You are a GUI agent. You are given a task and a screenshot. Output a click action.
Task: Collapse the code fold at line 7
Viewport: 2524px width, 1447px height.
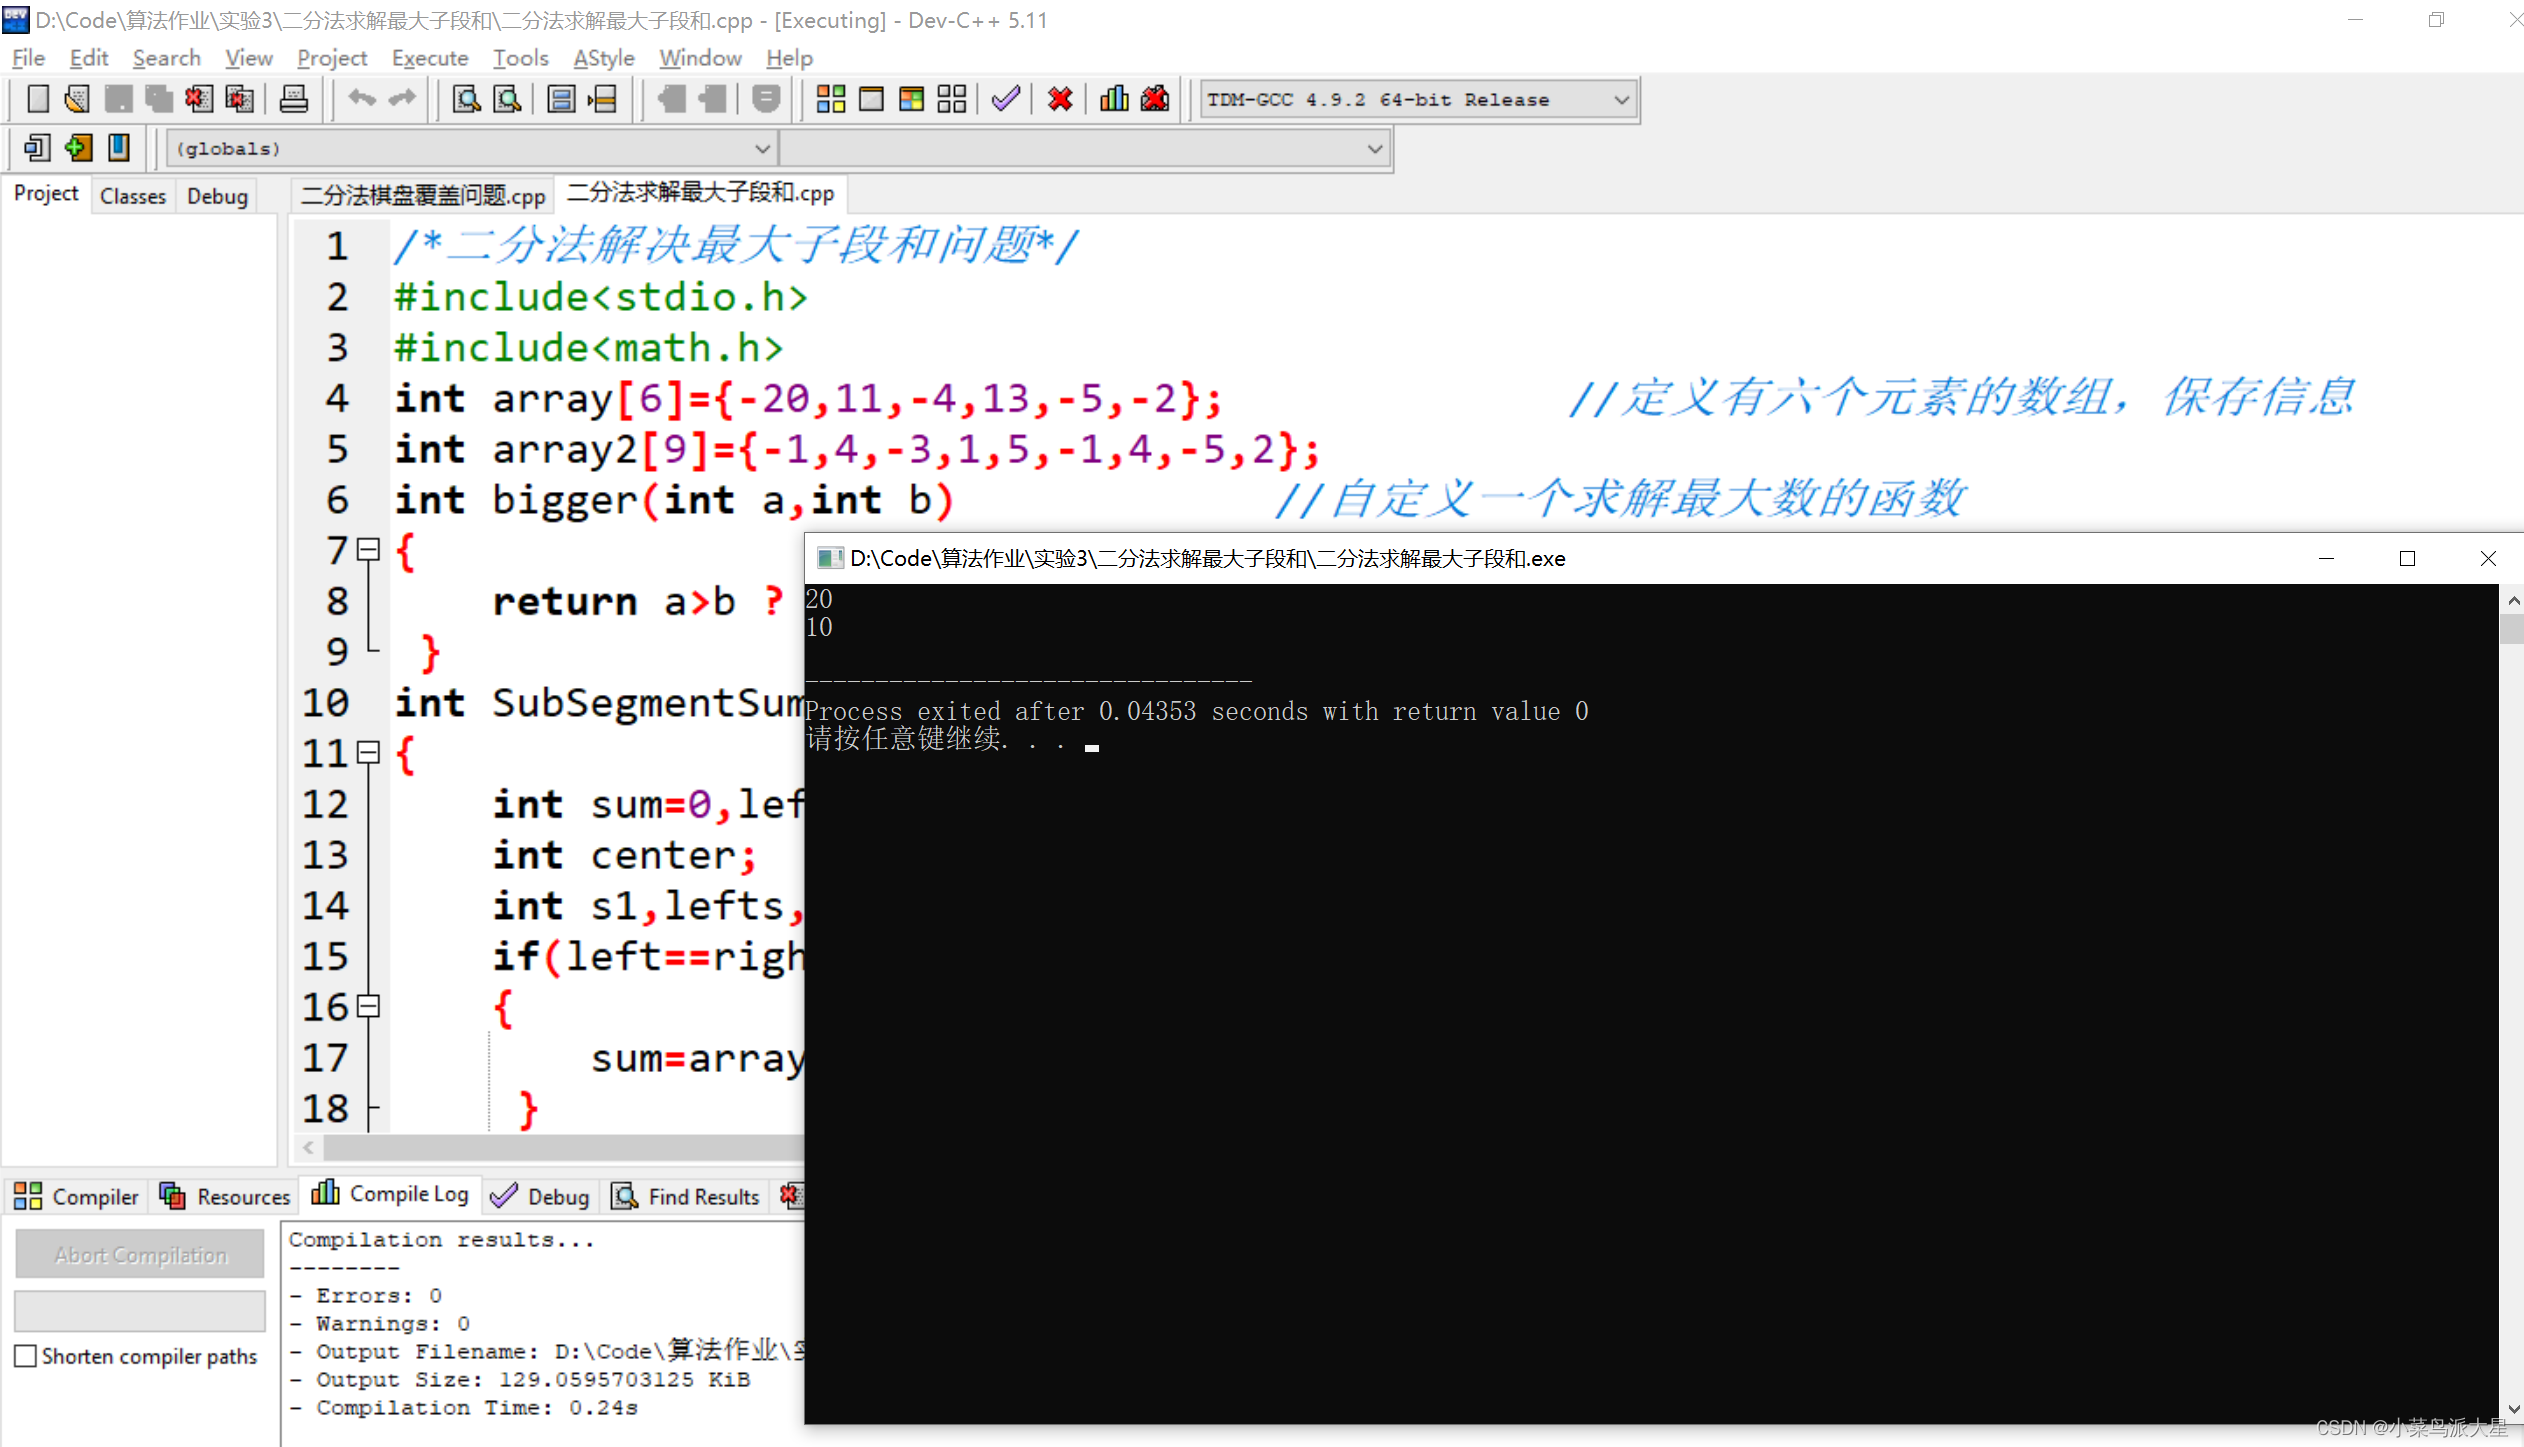tap(369, 549)
